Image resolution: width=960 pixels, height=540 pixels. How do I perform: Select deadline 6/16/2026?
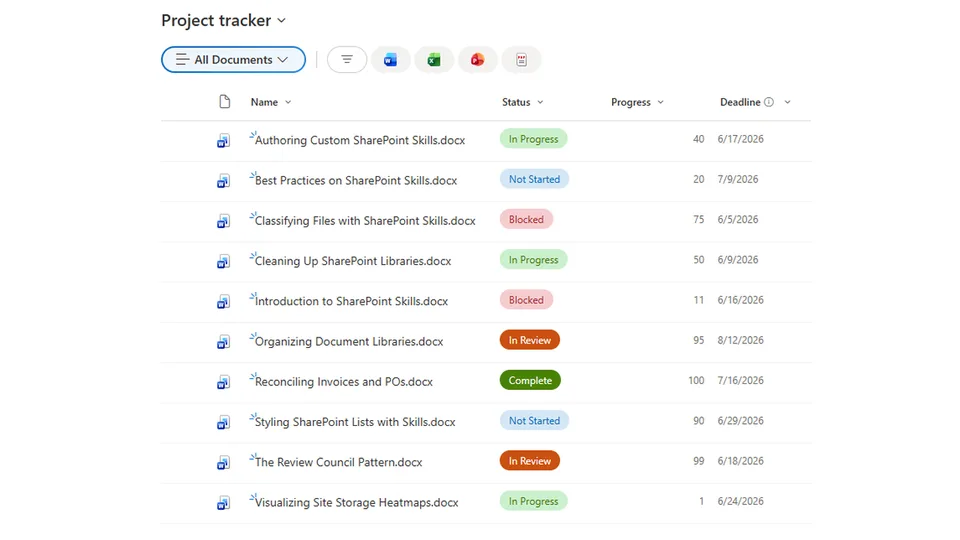(x=741, y=300)
